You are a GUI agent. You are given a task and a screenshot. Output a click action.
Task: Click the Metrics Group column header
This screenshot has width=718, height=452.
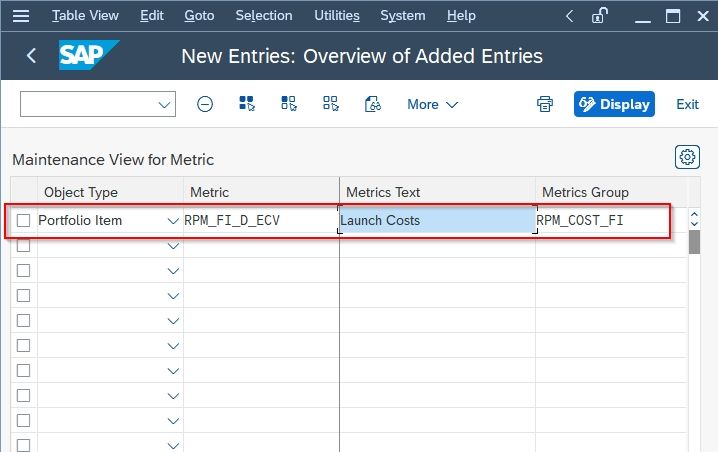coord(611,192)
